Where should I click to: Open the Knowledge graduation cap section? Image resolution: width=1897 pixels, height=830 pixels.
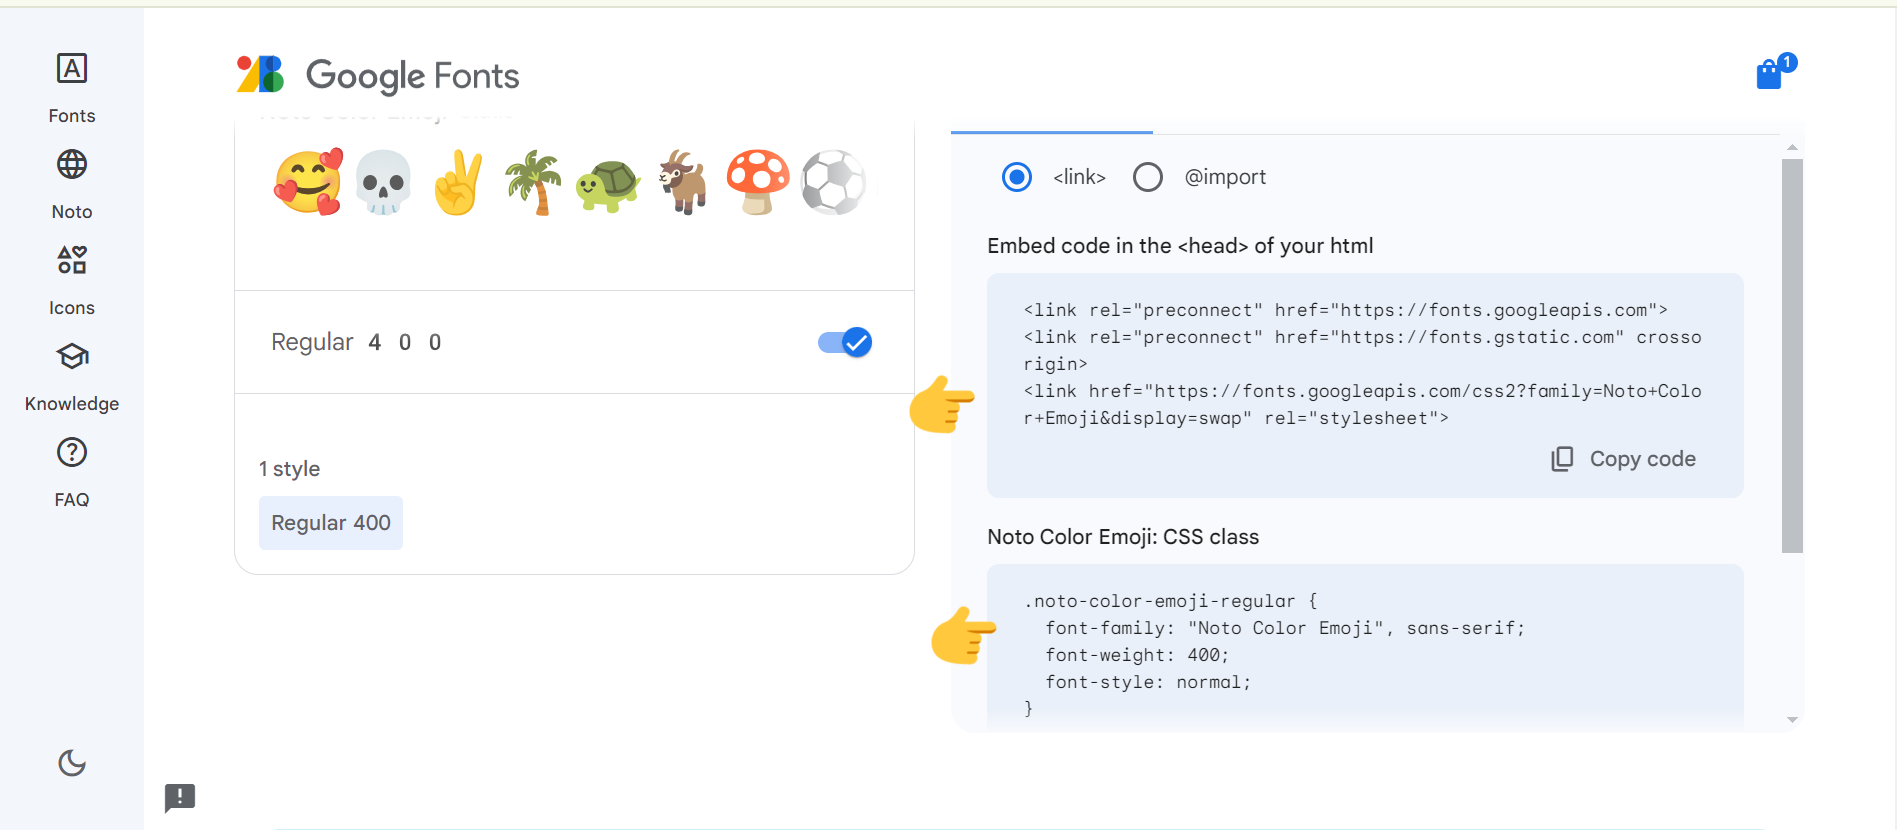click(72, 377)
